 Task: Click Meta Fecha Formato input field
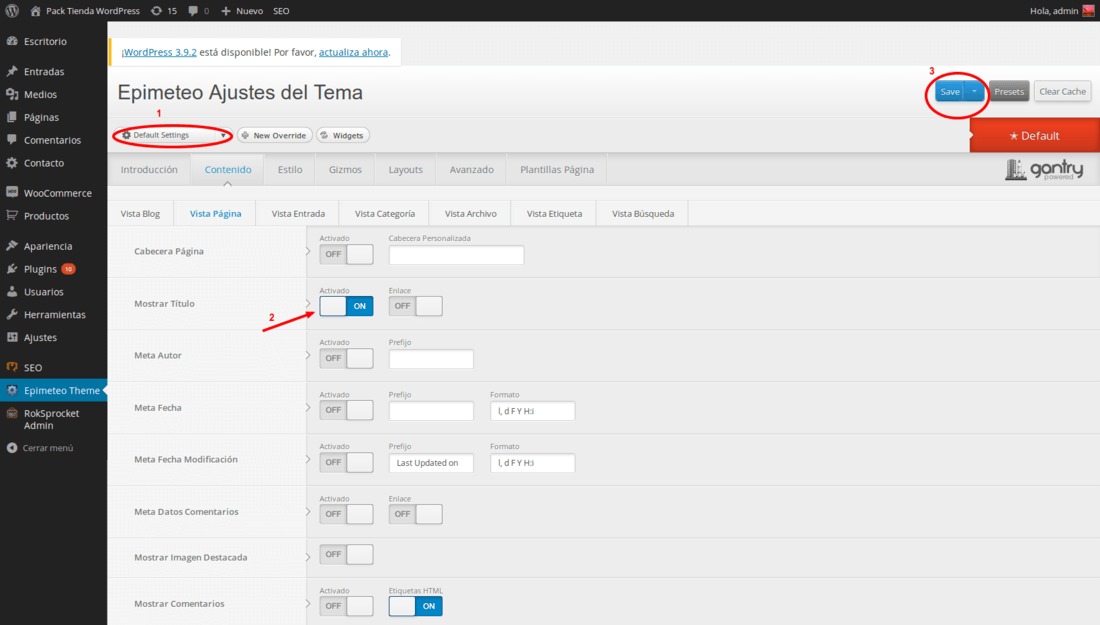pos(532,411)
